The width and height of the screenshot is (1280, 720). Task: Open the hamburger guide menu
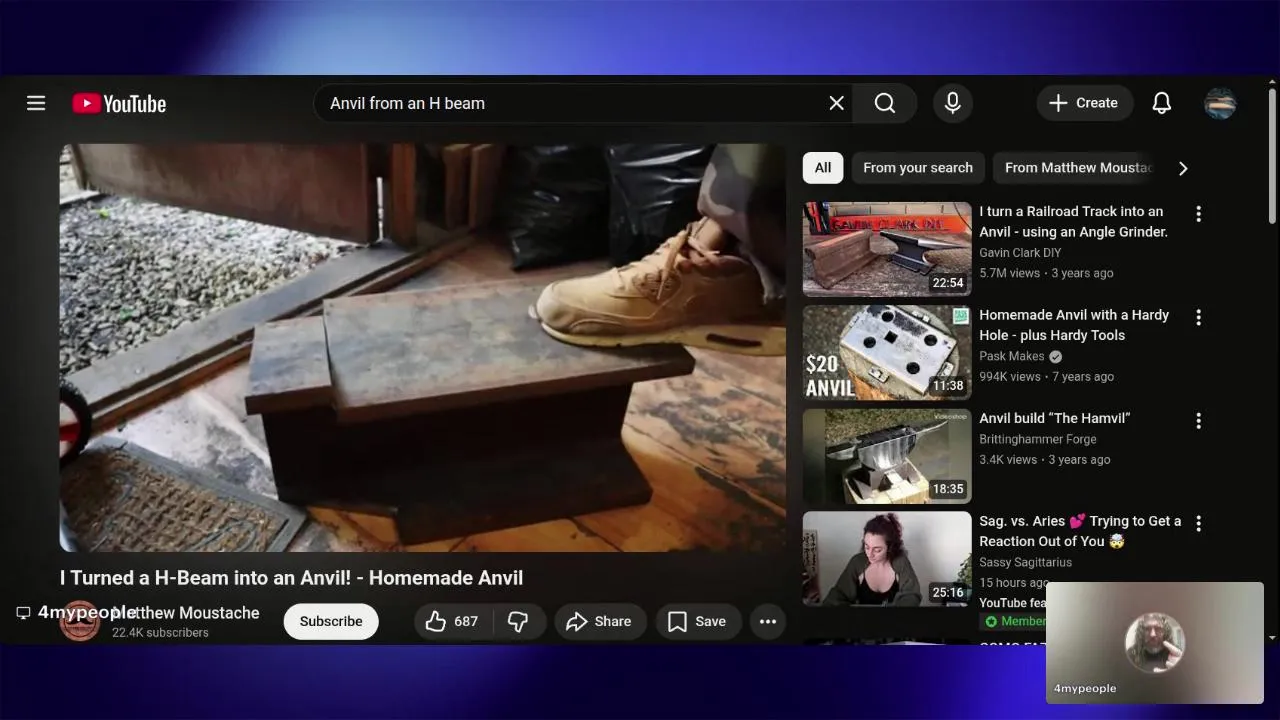pos(36,103)
